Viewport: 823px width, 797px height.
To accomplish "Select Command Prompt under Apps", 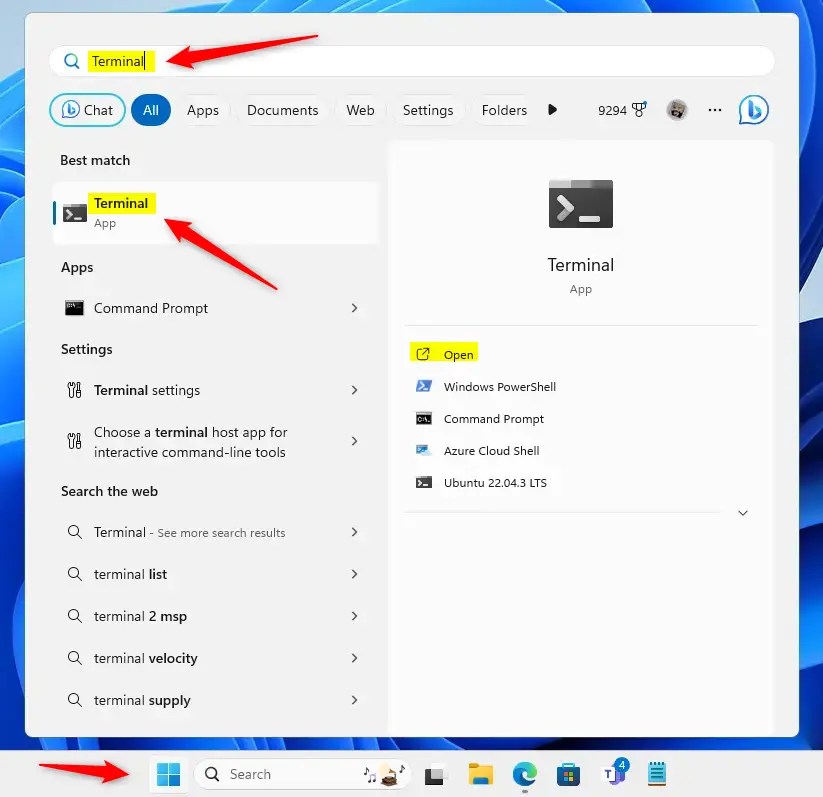I will (x=148, y=308).
